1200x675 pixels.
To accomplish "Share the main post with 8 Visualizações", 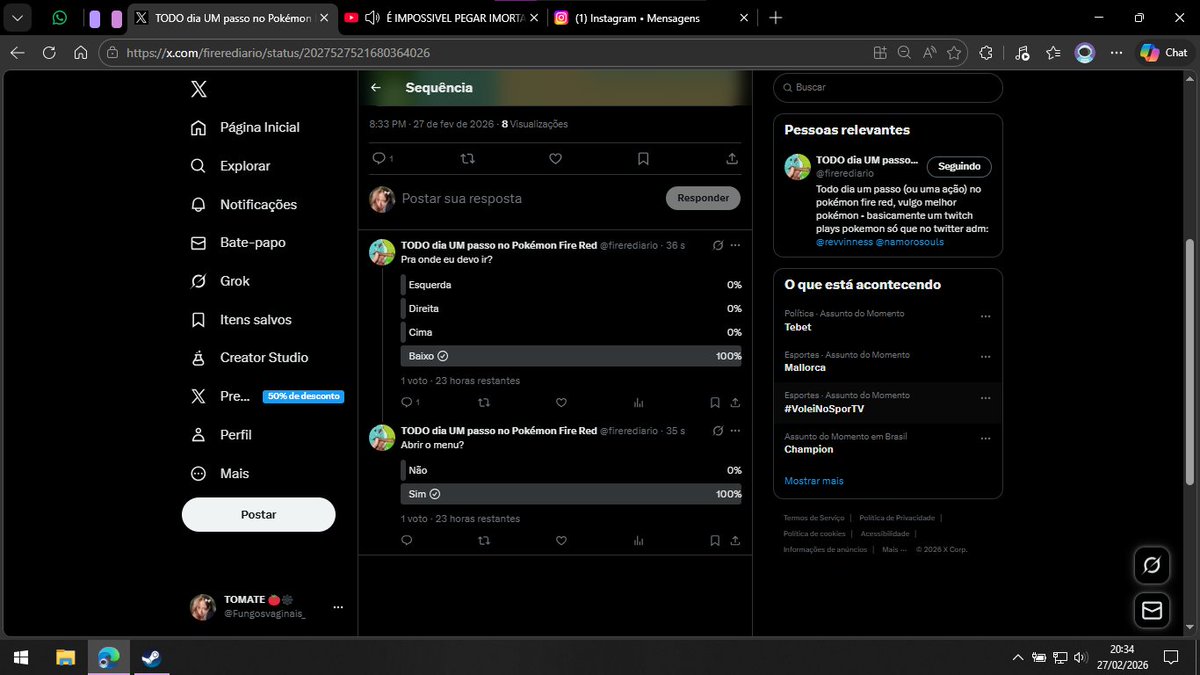I will click(x=731, y=158).
